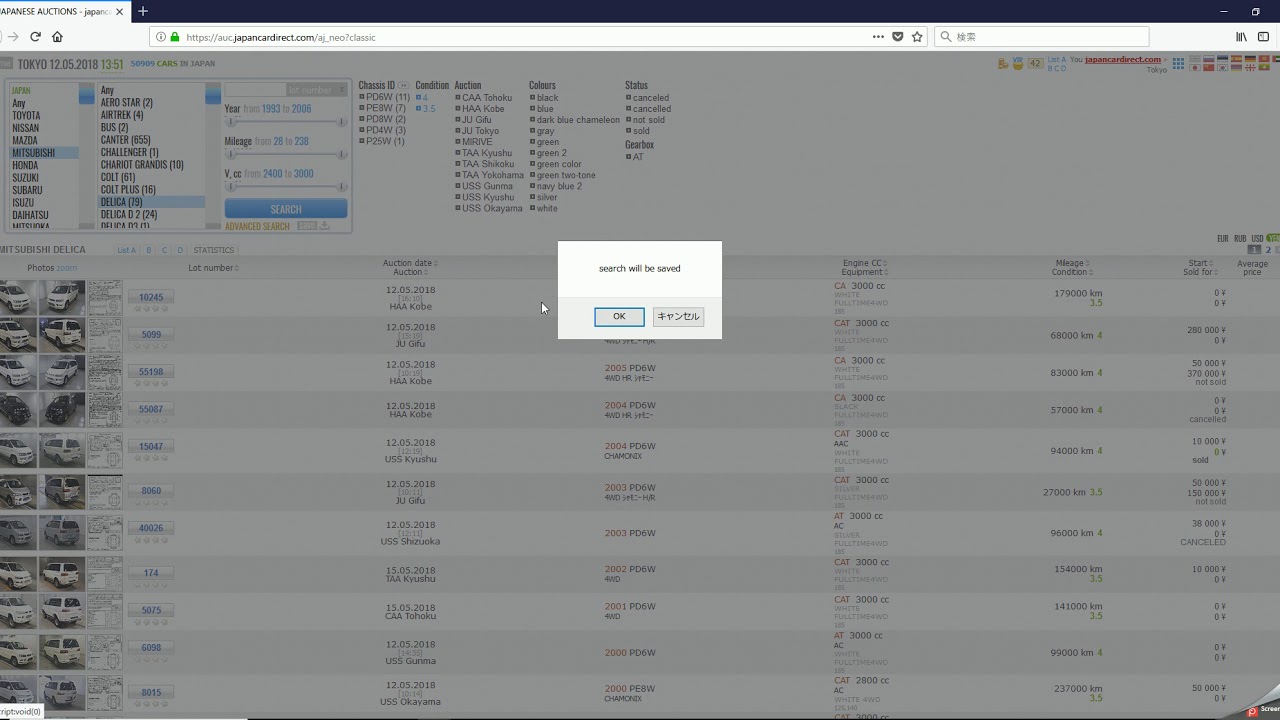Click the browser 検索 search field
Image resolution: width=1280 pixels, height=720 pixels.
(x=1041, y=37)
